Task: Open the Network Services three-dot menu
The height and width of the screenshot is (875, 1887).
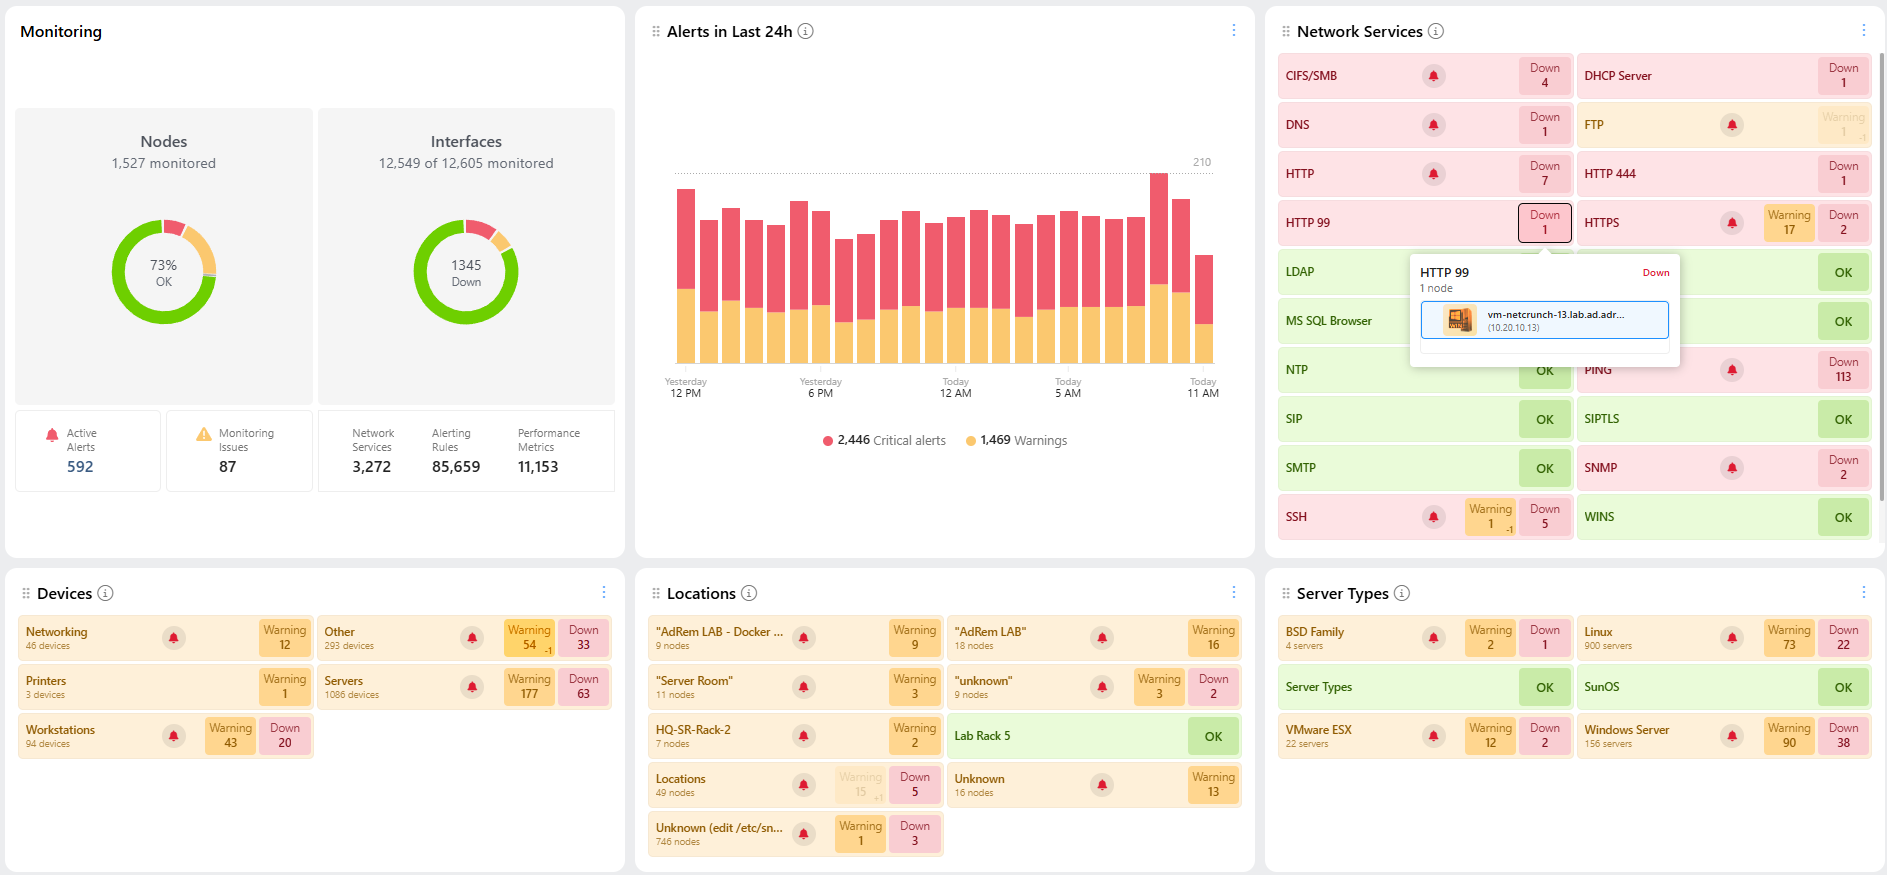Action: tap(1863, 31)
